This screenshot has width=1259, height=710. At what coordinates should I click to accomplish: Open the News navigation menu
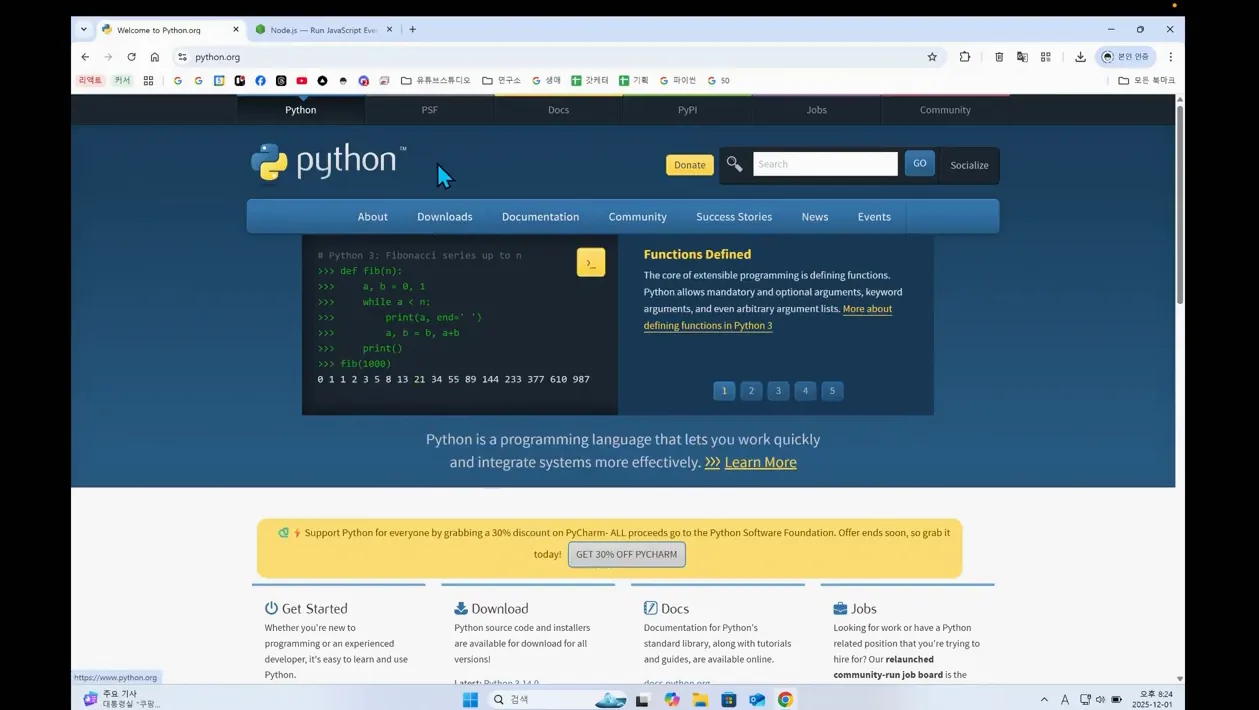(815, 216)
